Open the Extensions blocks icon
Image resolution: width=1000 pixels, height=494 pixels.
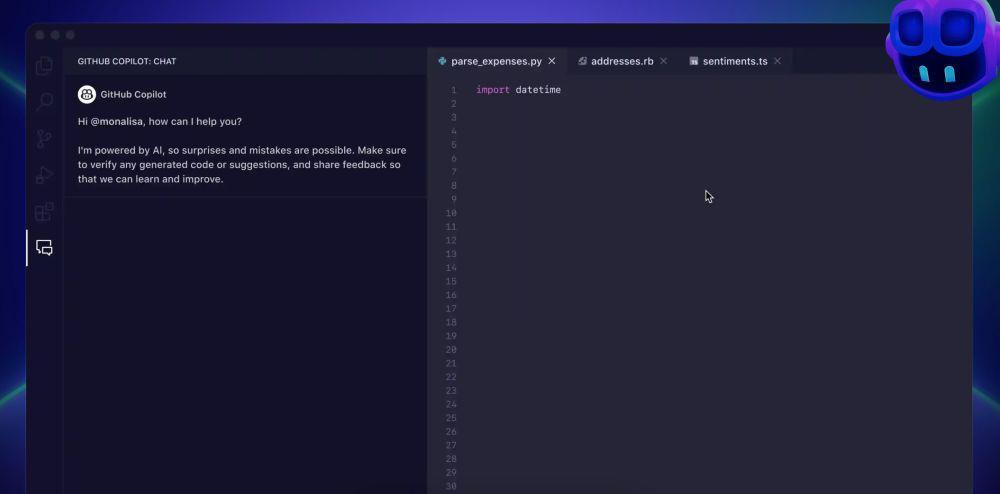point(44,212)
